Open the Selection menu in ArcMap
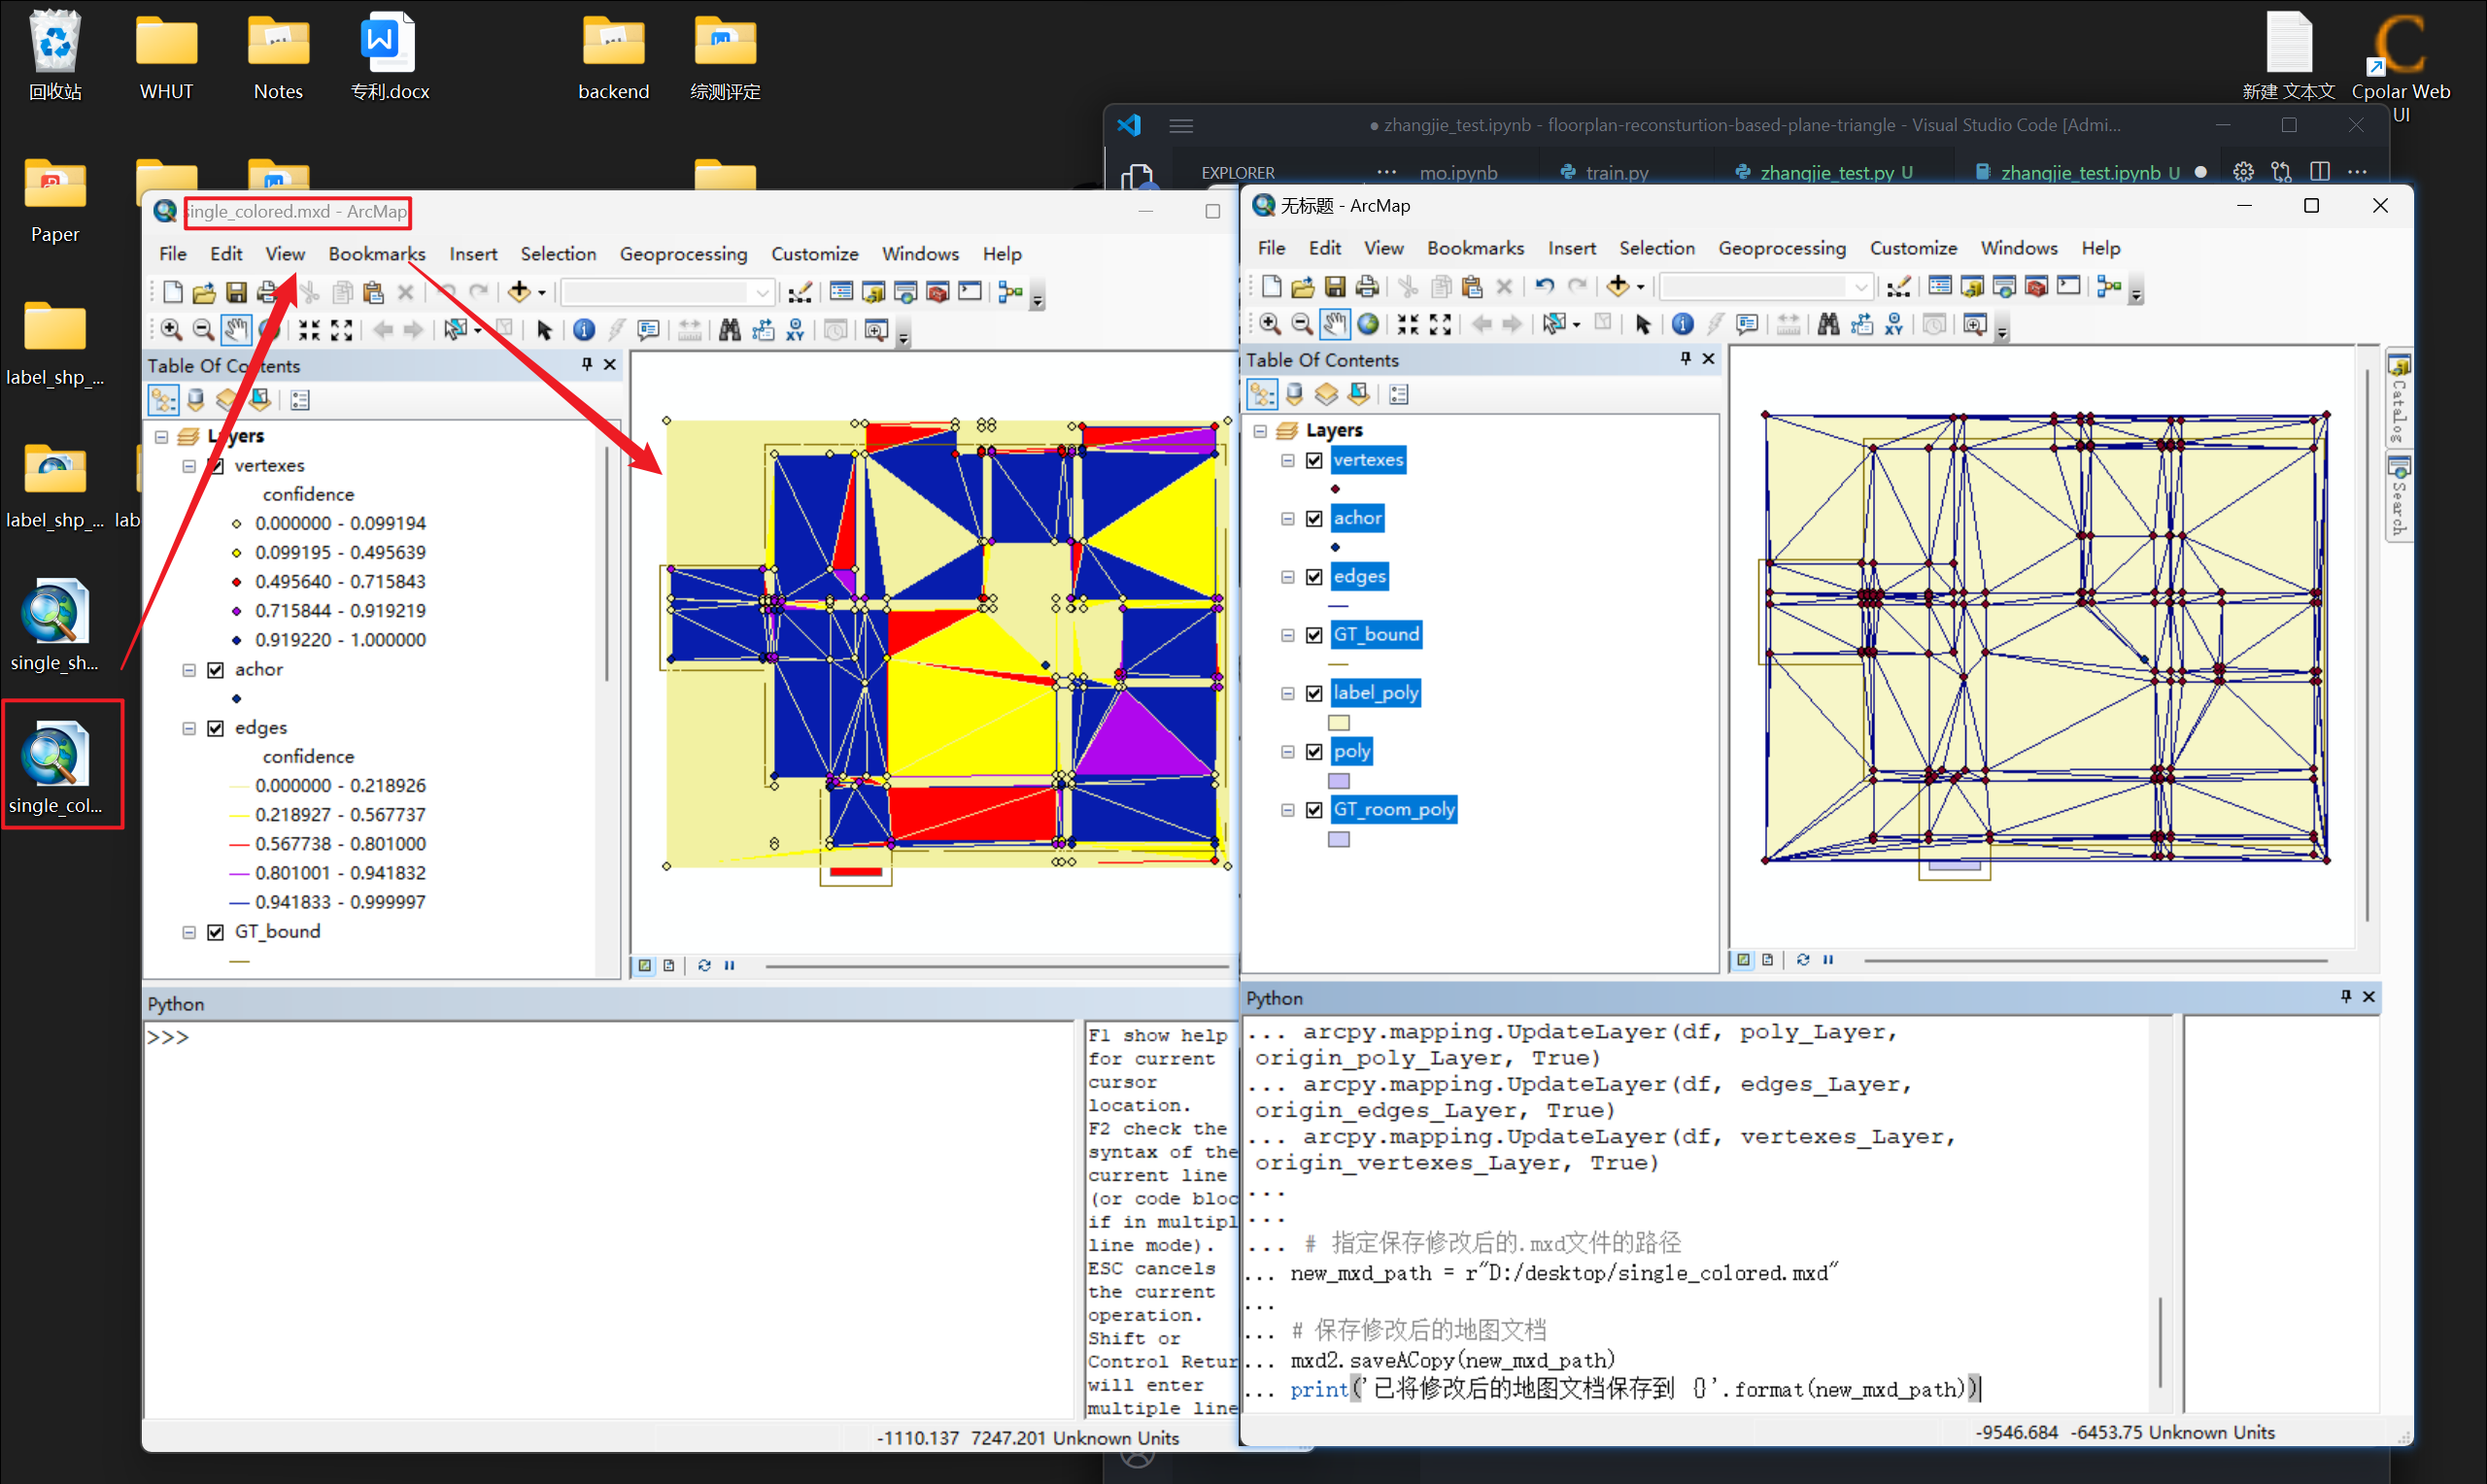This screenshot has width=2487, height=1484. (559, 253)
